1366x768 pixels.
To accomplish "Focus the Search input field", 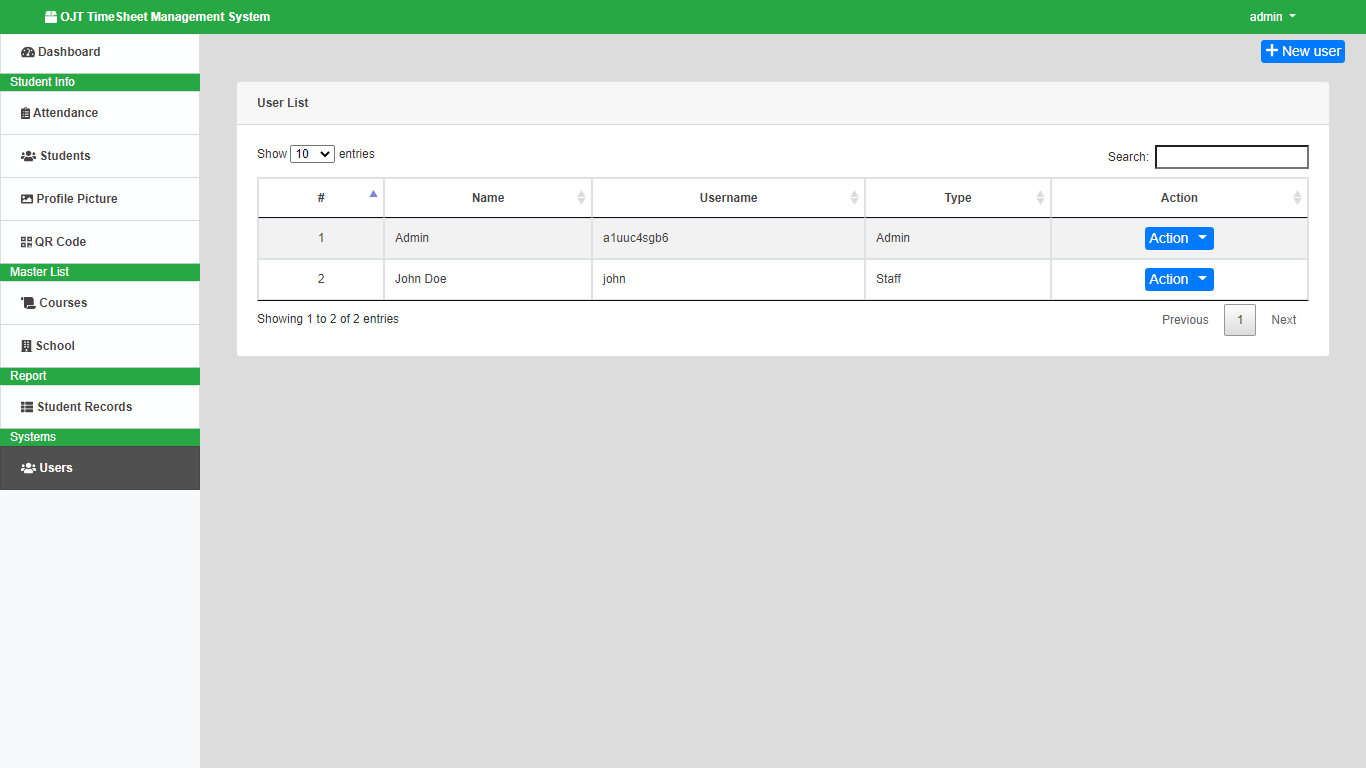I will click(x=1232, y=157).
